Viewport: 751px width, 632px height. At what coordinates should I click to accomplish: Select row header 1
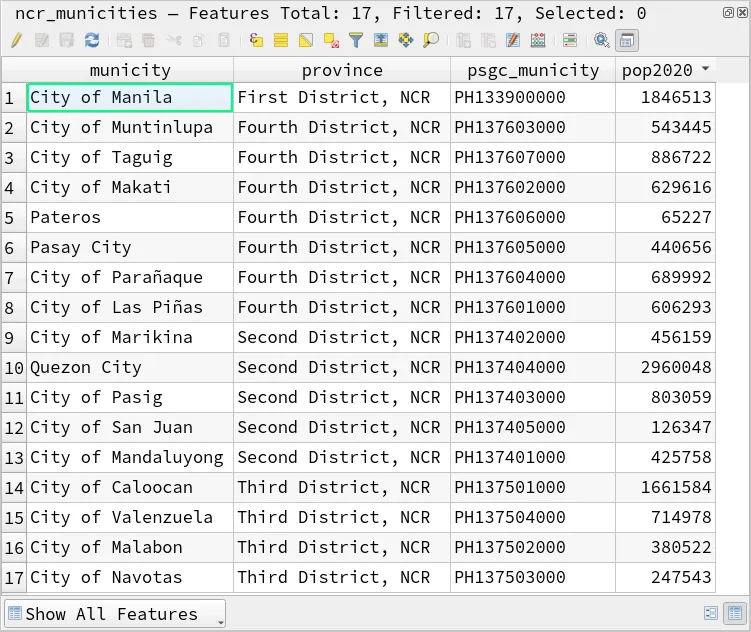14,98
